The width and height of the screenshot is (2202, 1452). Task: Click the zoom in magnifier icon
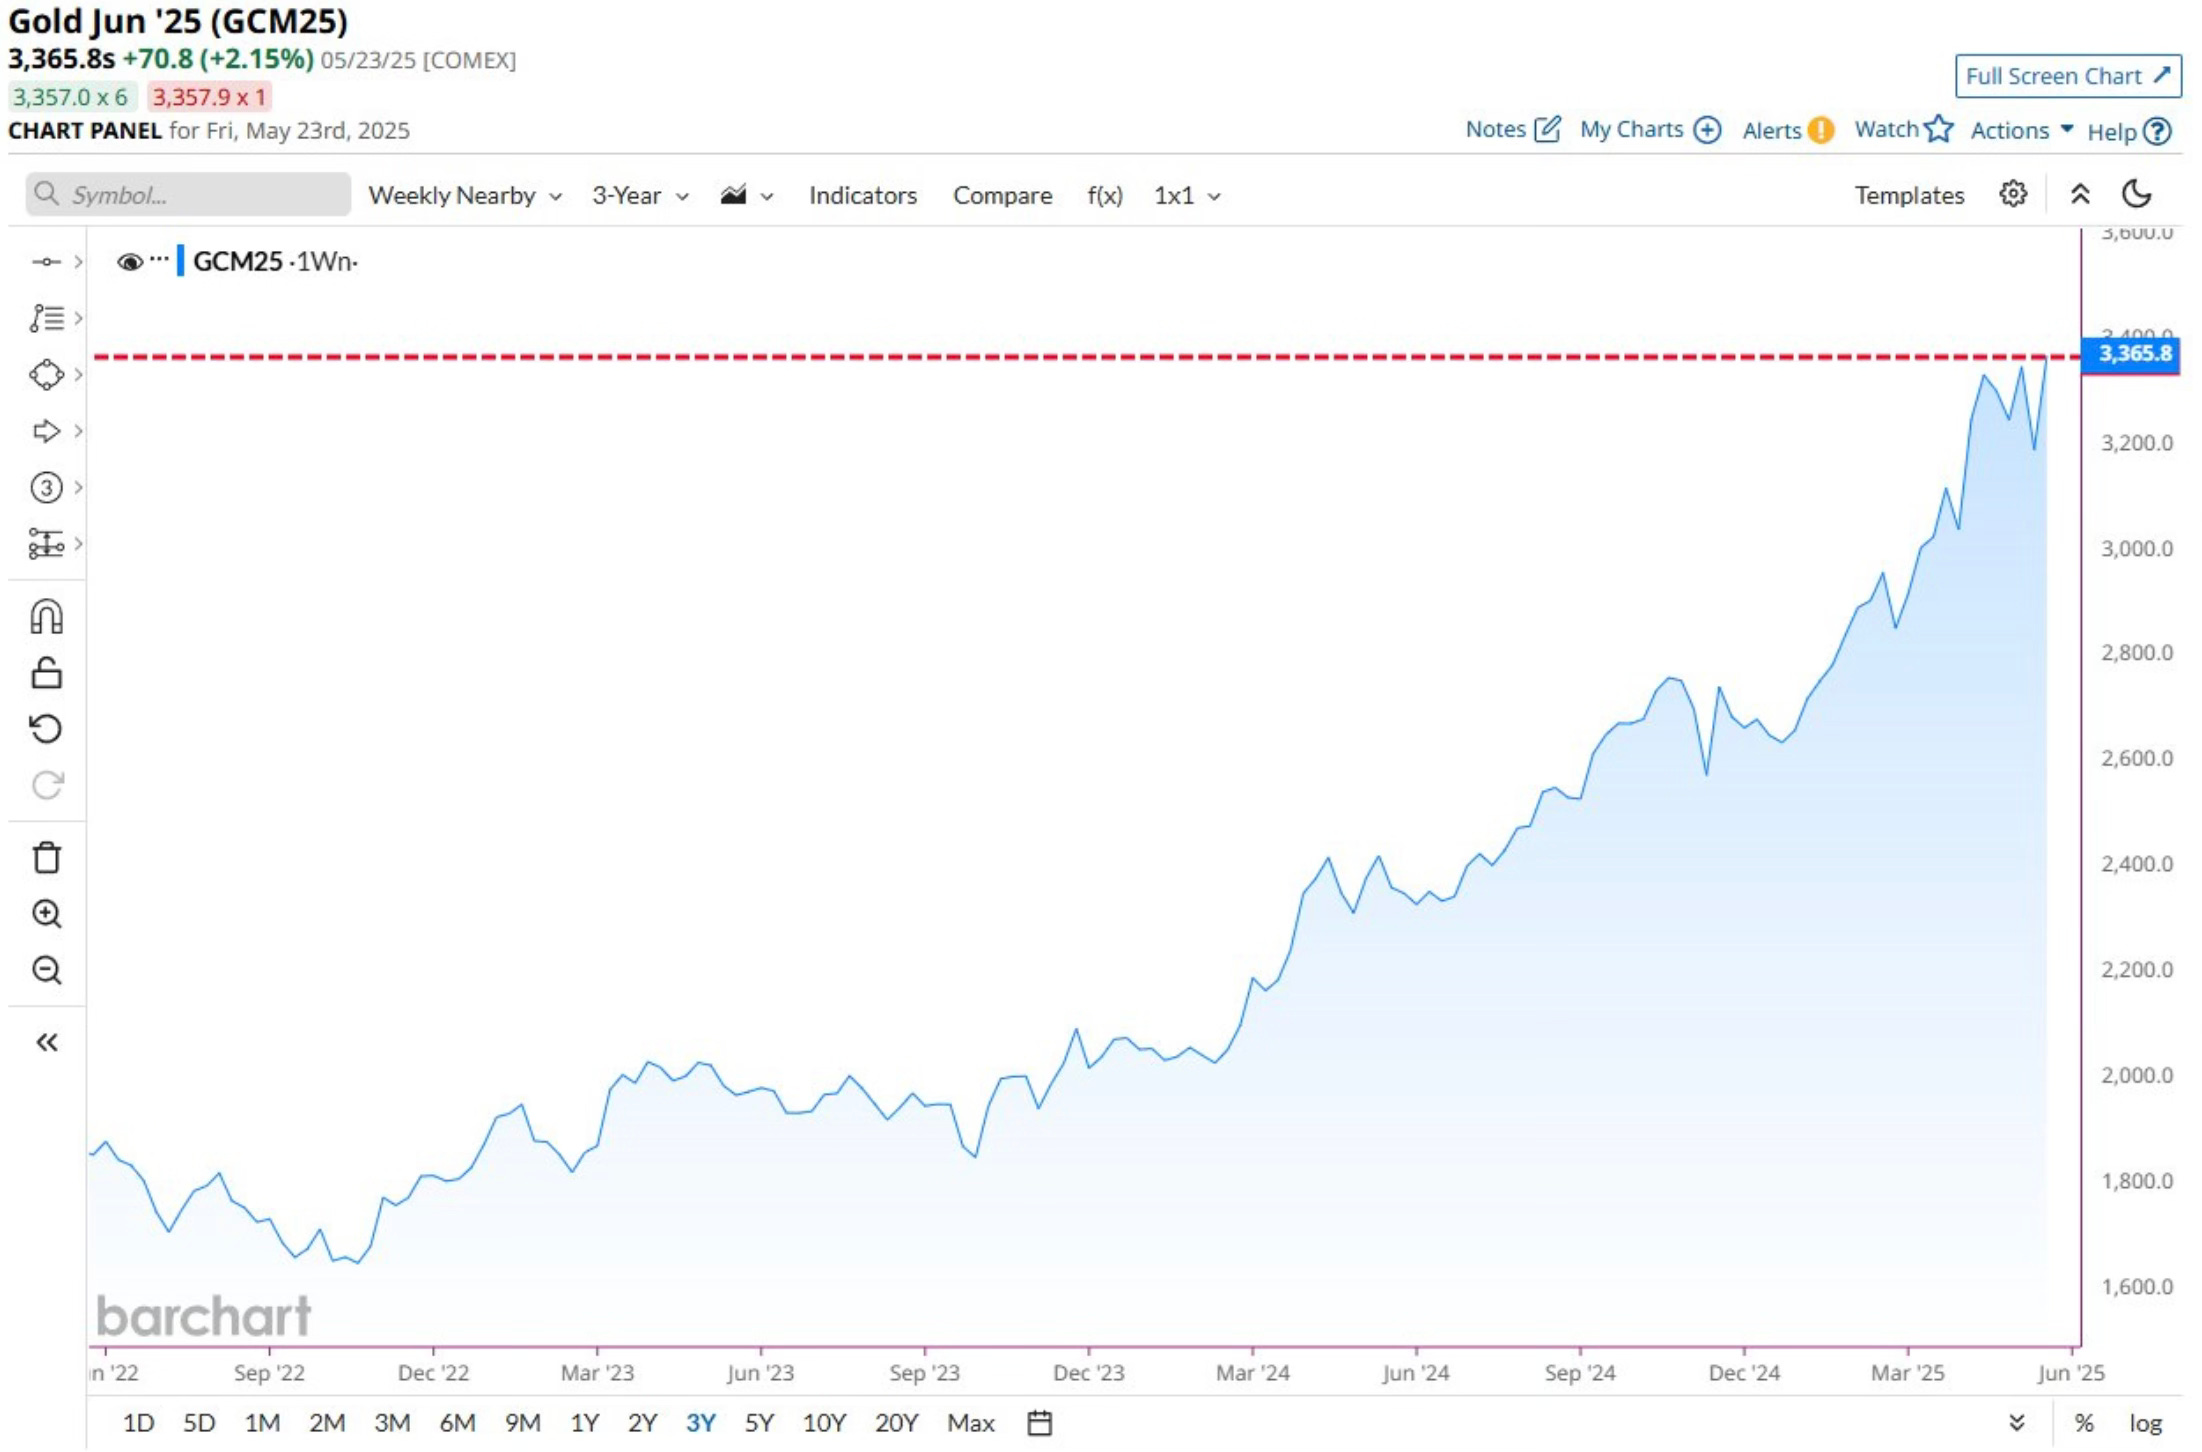[47, 914]
